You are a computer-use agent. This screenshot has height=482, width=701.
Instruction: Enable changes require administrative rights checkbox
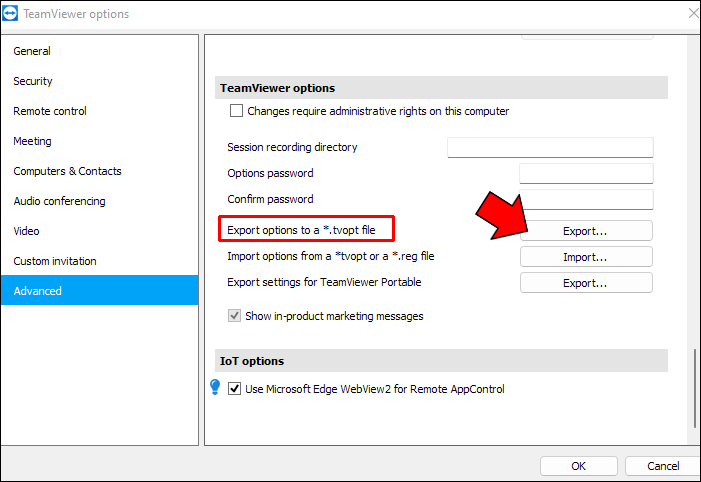point(237,111)
